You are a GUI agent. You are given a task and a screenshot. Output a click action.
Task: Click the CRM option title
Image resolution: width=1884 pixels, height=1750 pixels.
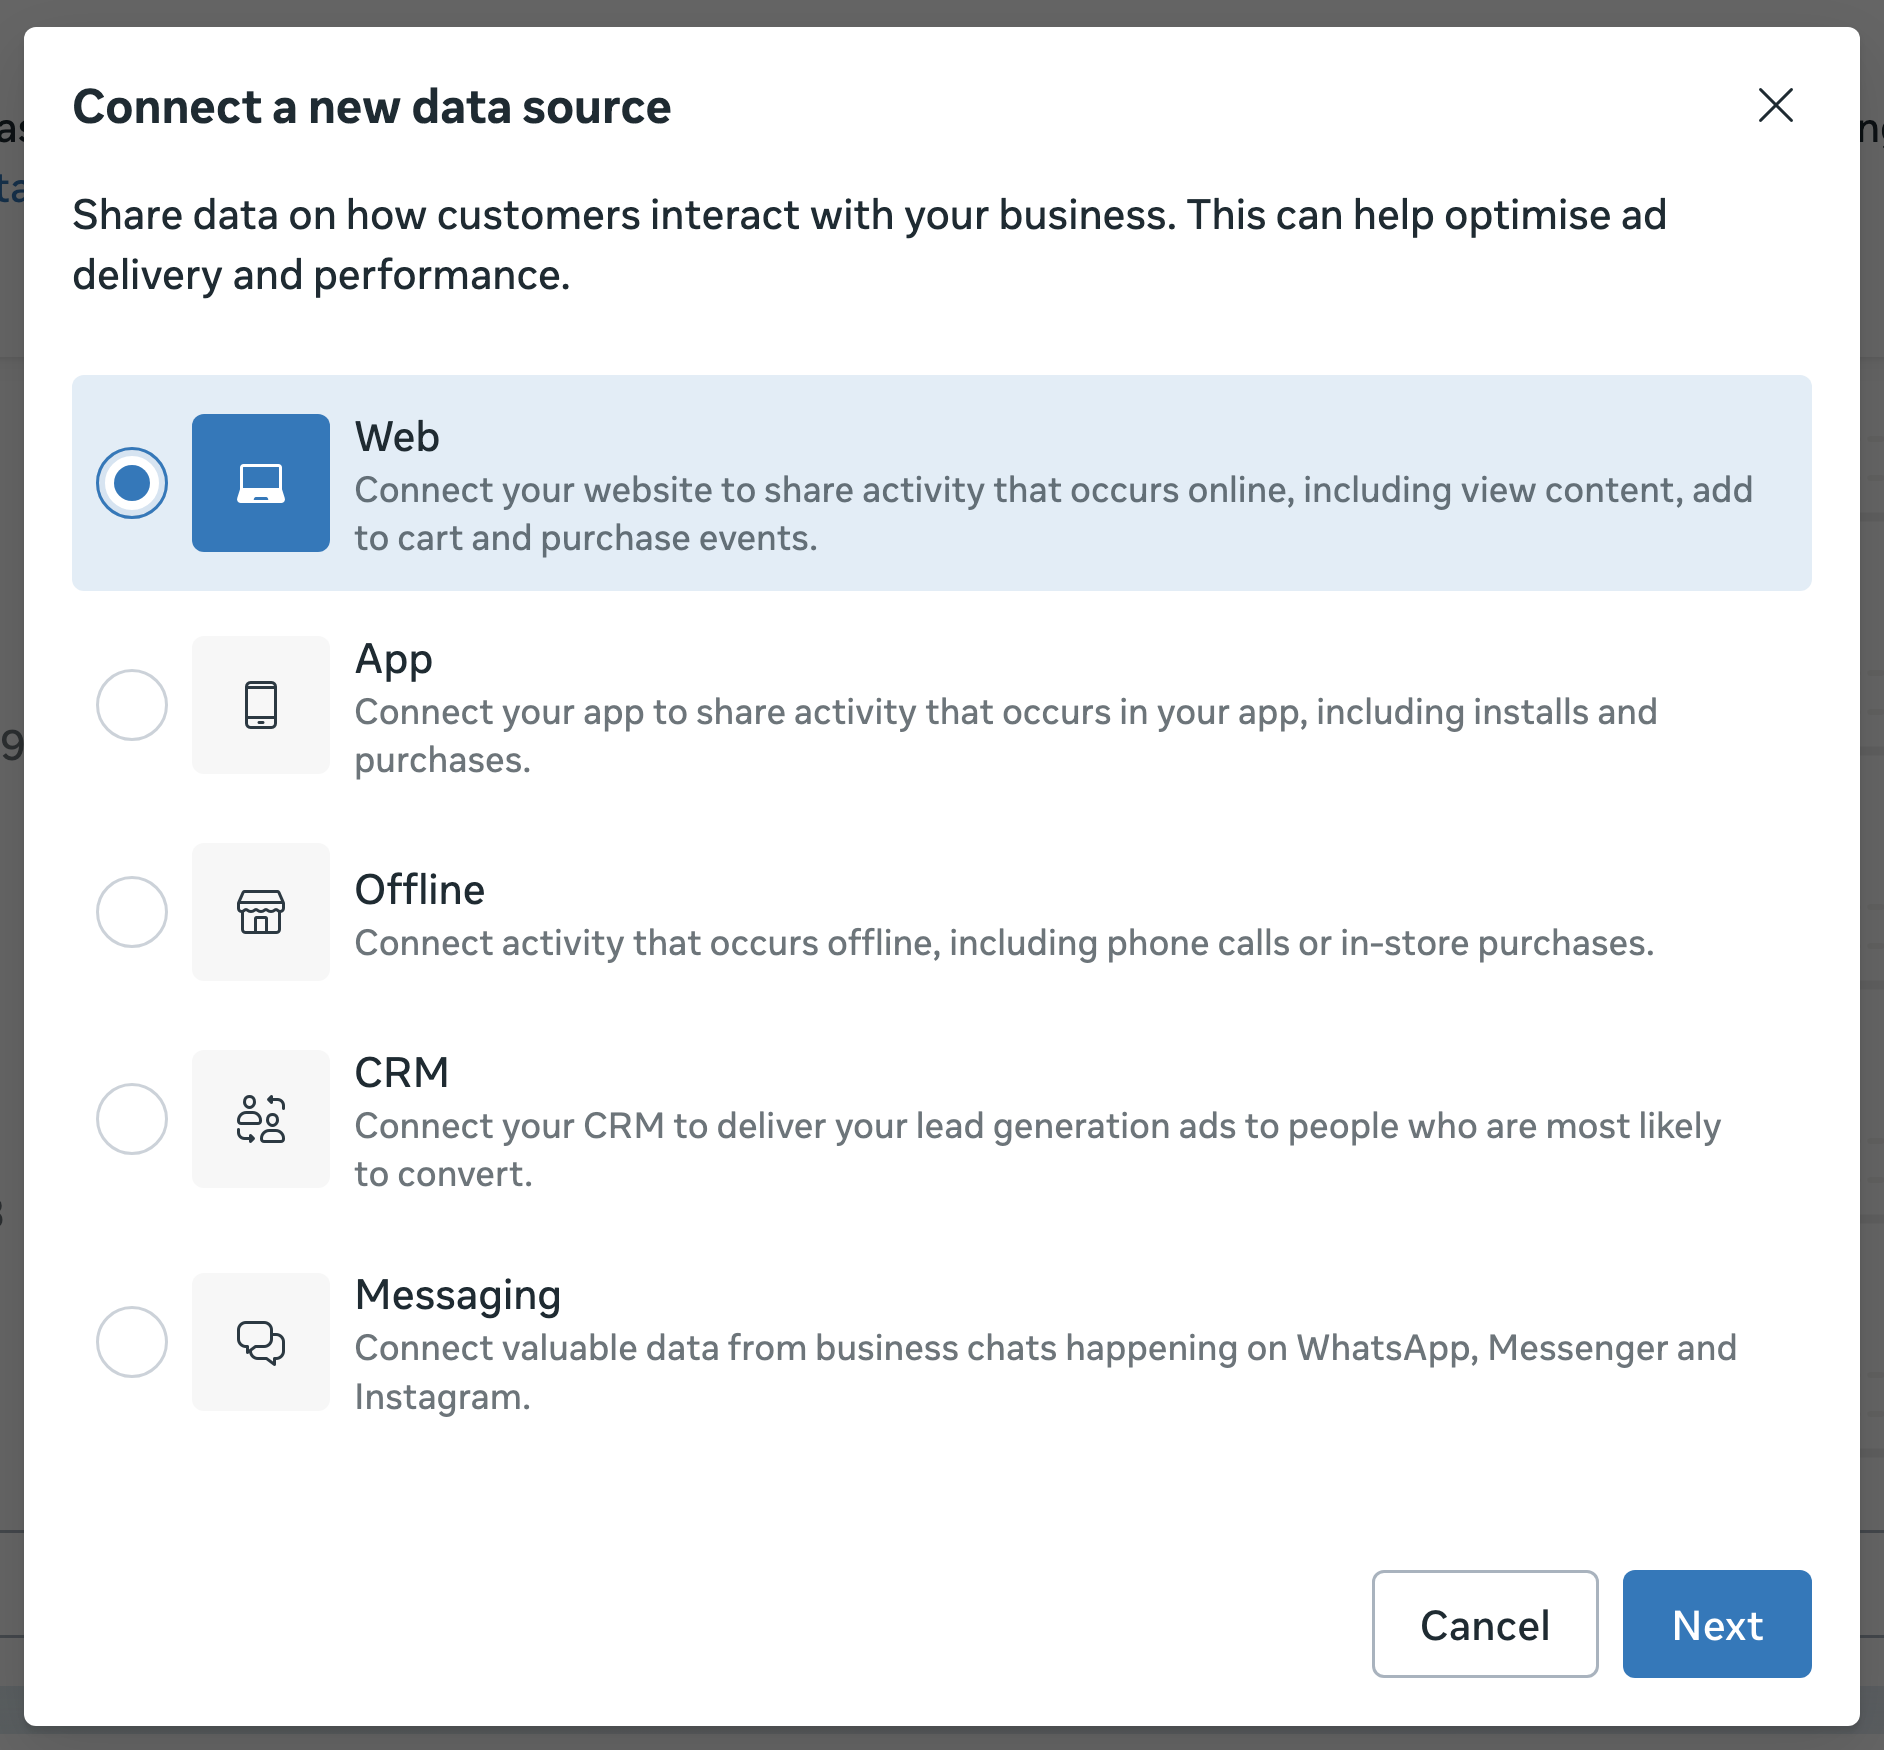tap(402, 1073)
